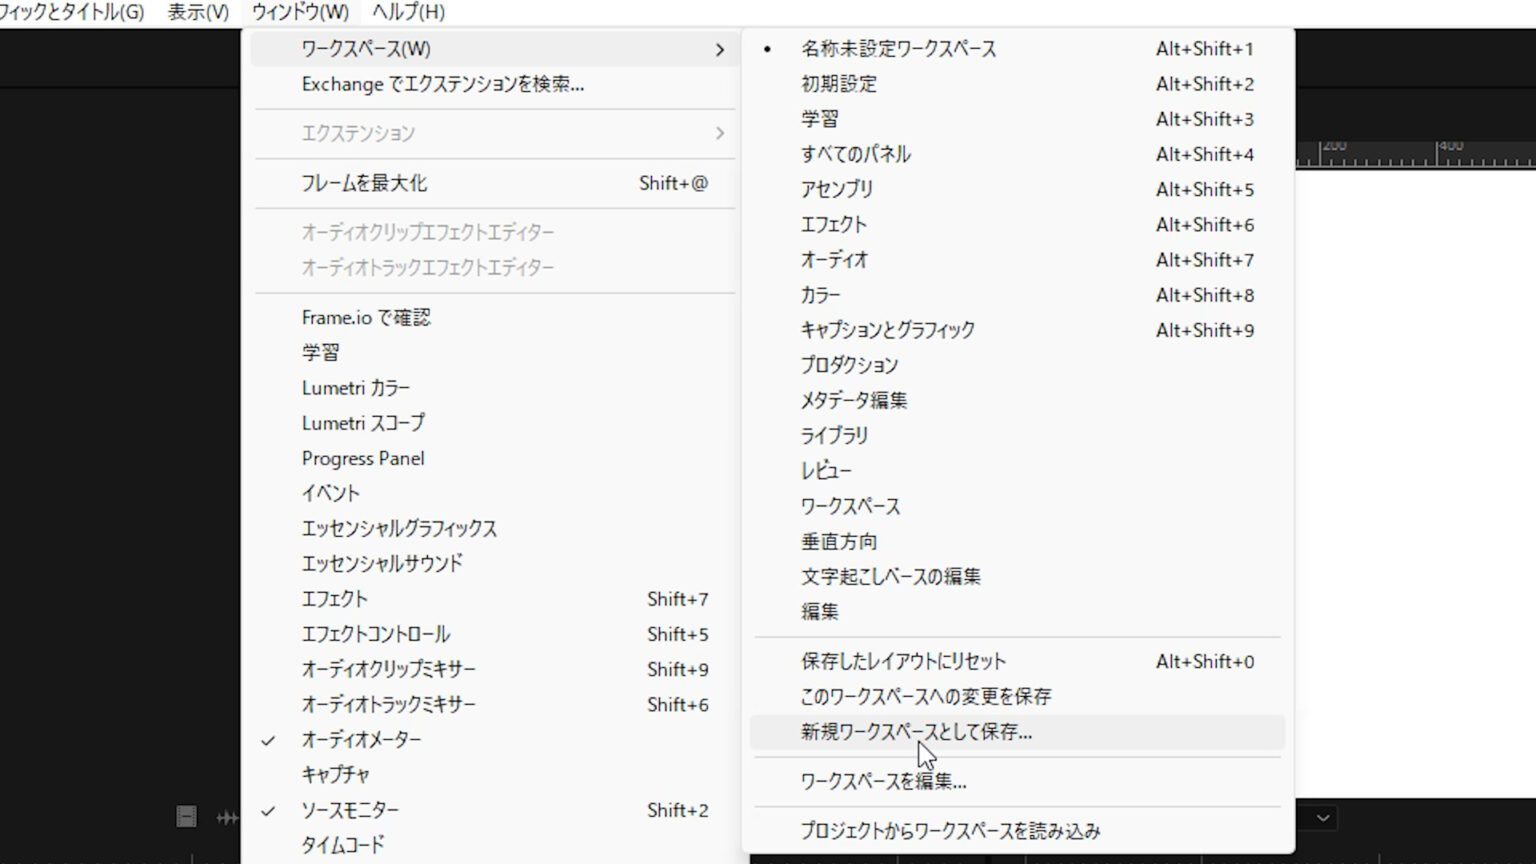Expand the Extensions submenu arrow

pyautogui.click(x=719, y=133)
